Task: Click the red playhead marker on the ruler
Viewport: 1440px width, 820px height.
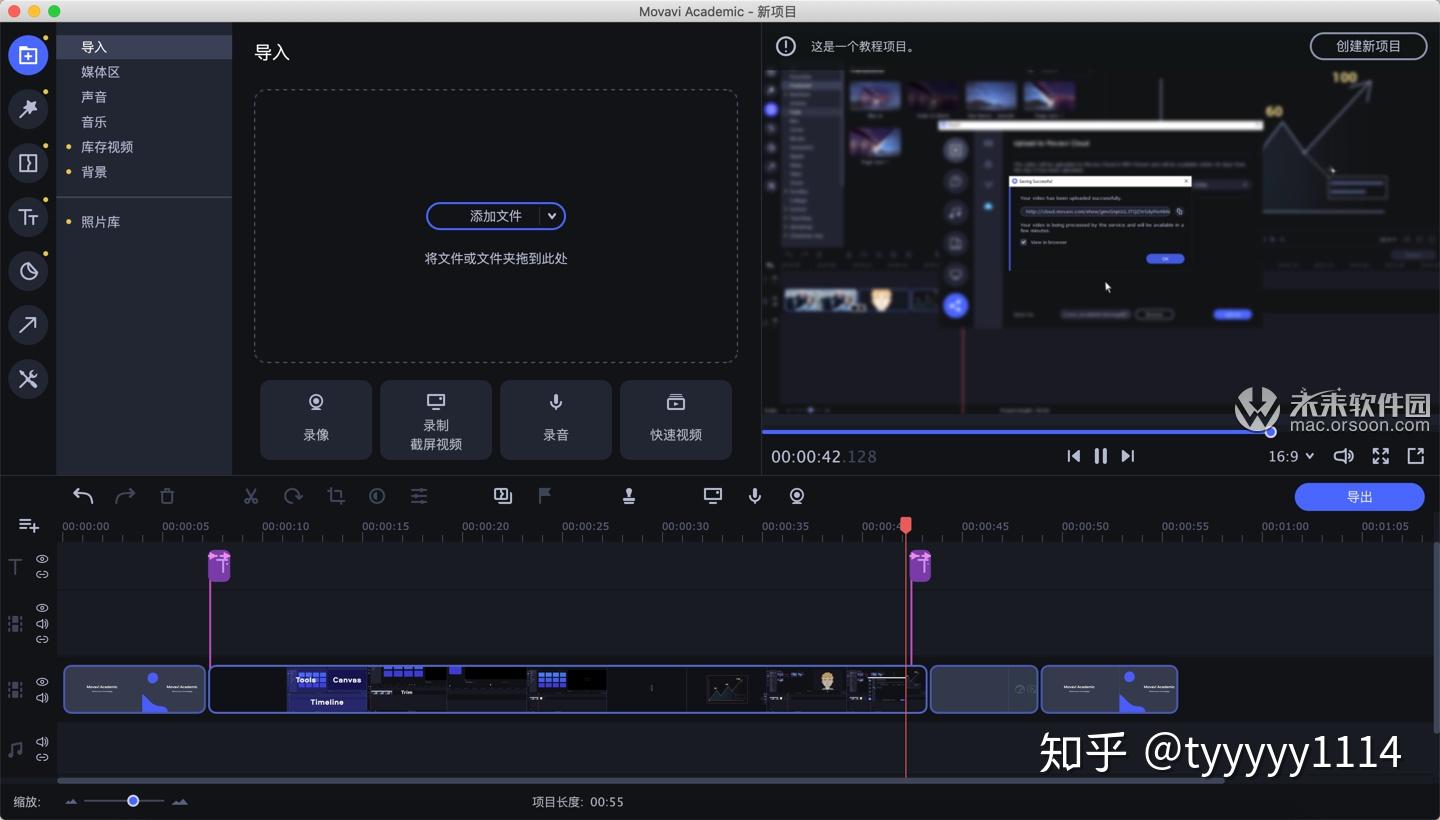Action: (x=906, y=525)
